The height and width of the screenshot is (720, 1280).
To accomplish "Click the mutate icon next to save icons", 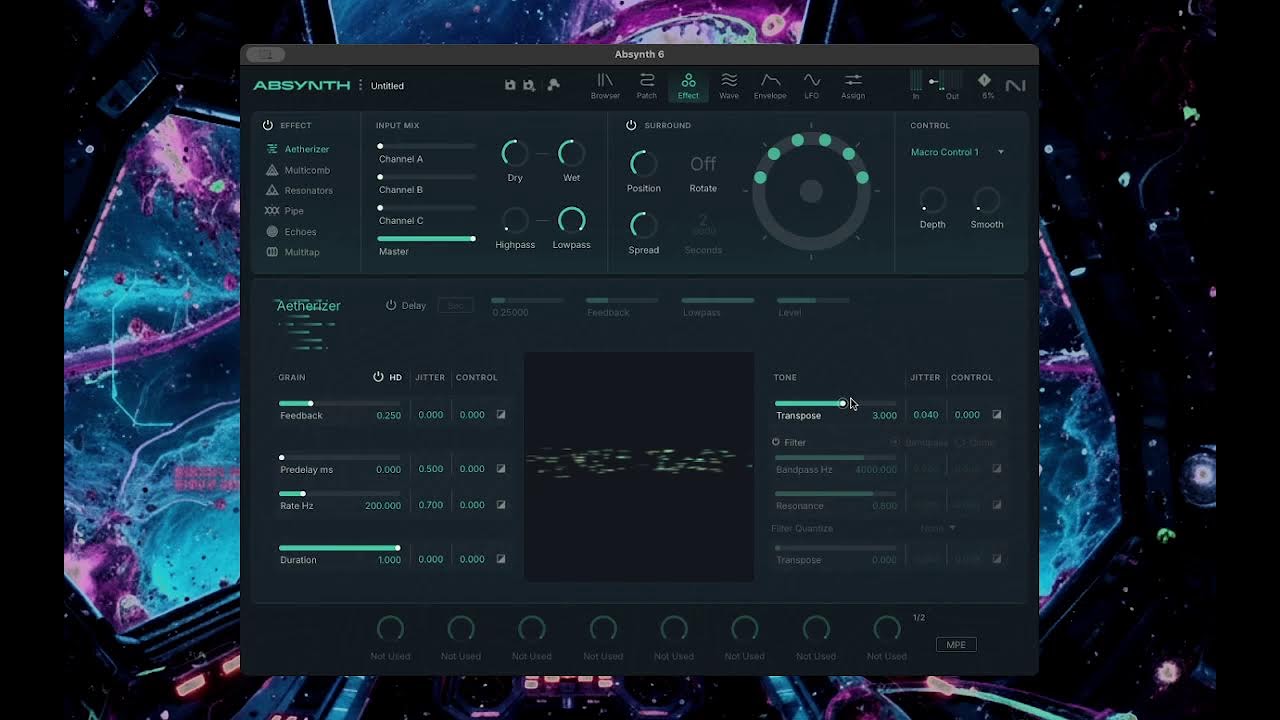I will (553, 85).
